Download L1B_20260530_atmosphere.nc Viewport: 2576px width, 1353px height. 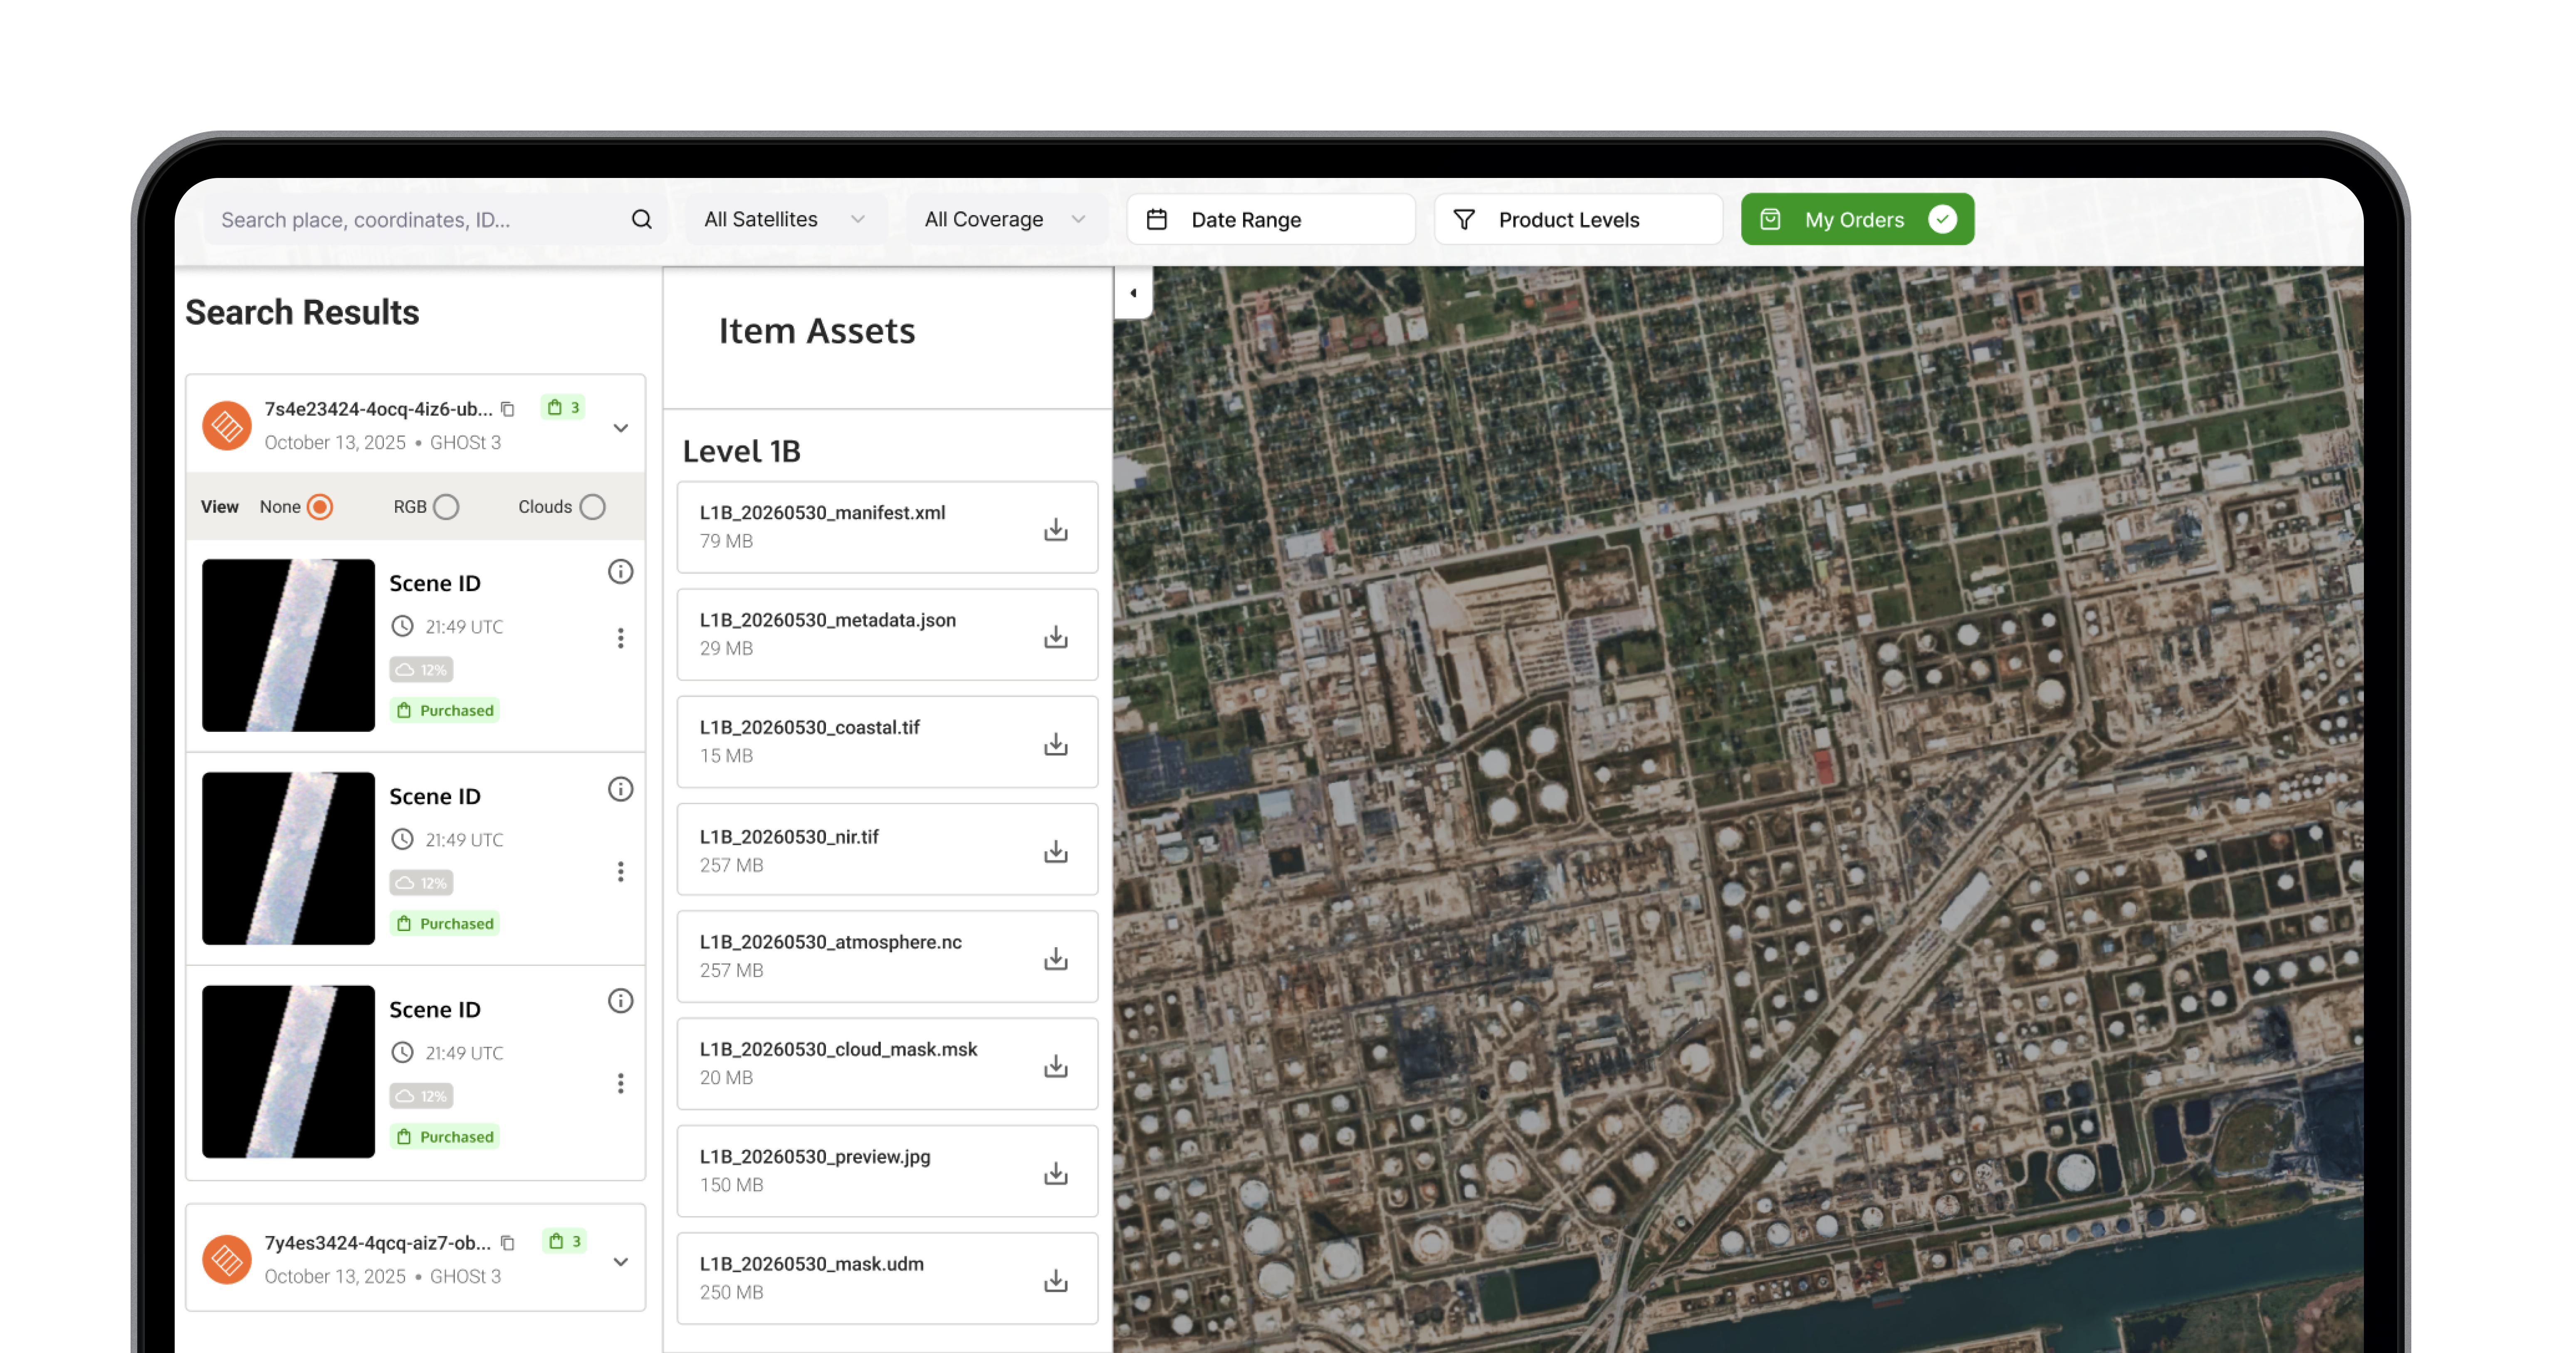click(x=1056, y=958)
